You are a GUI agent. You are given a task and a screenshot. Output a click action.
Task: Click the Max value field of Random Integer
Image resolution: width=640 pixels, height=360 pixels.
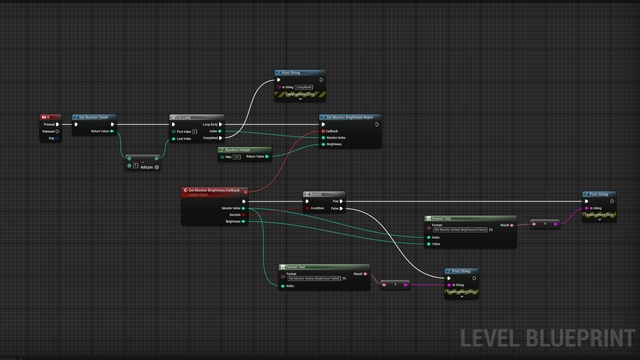236,157
